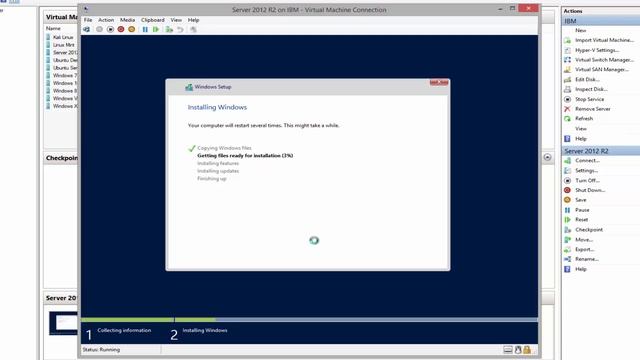The height and width of the screenshot is (360, 640).
Task: Turn off the VM using the toolbar icon
Action: [110, 29]
